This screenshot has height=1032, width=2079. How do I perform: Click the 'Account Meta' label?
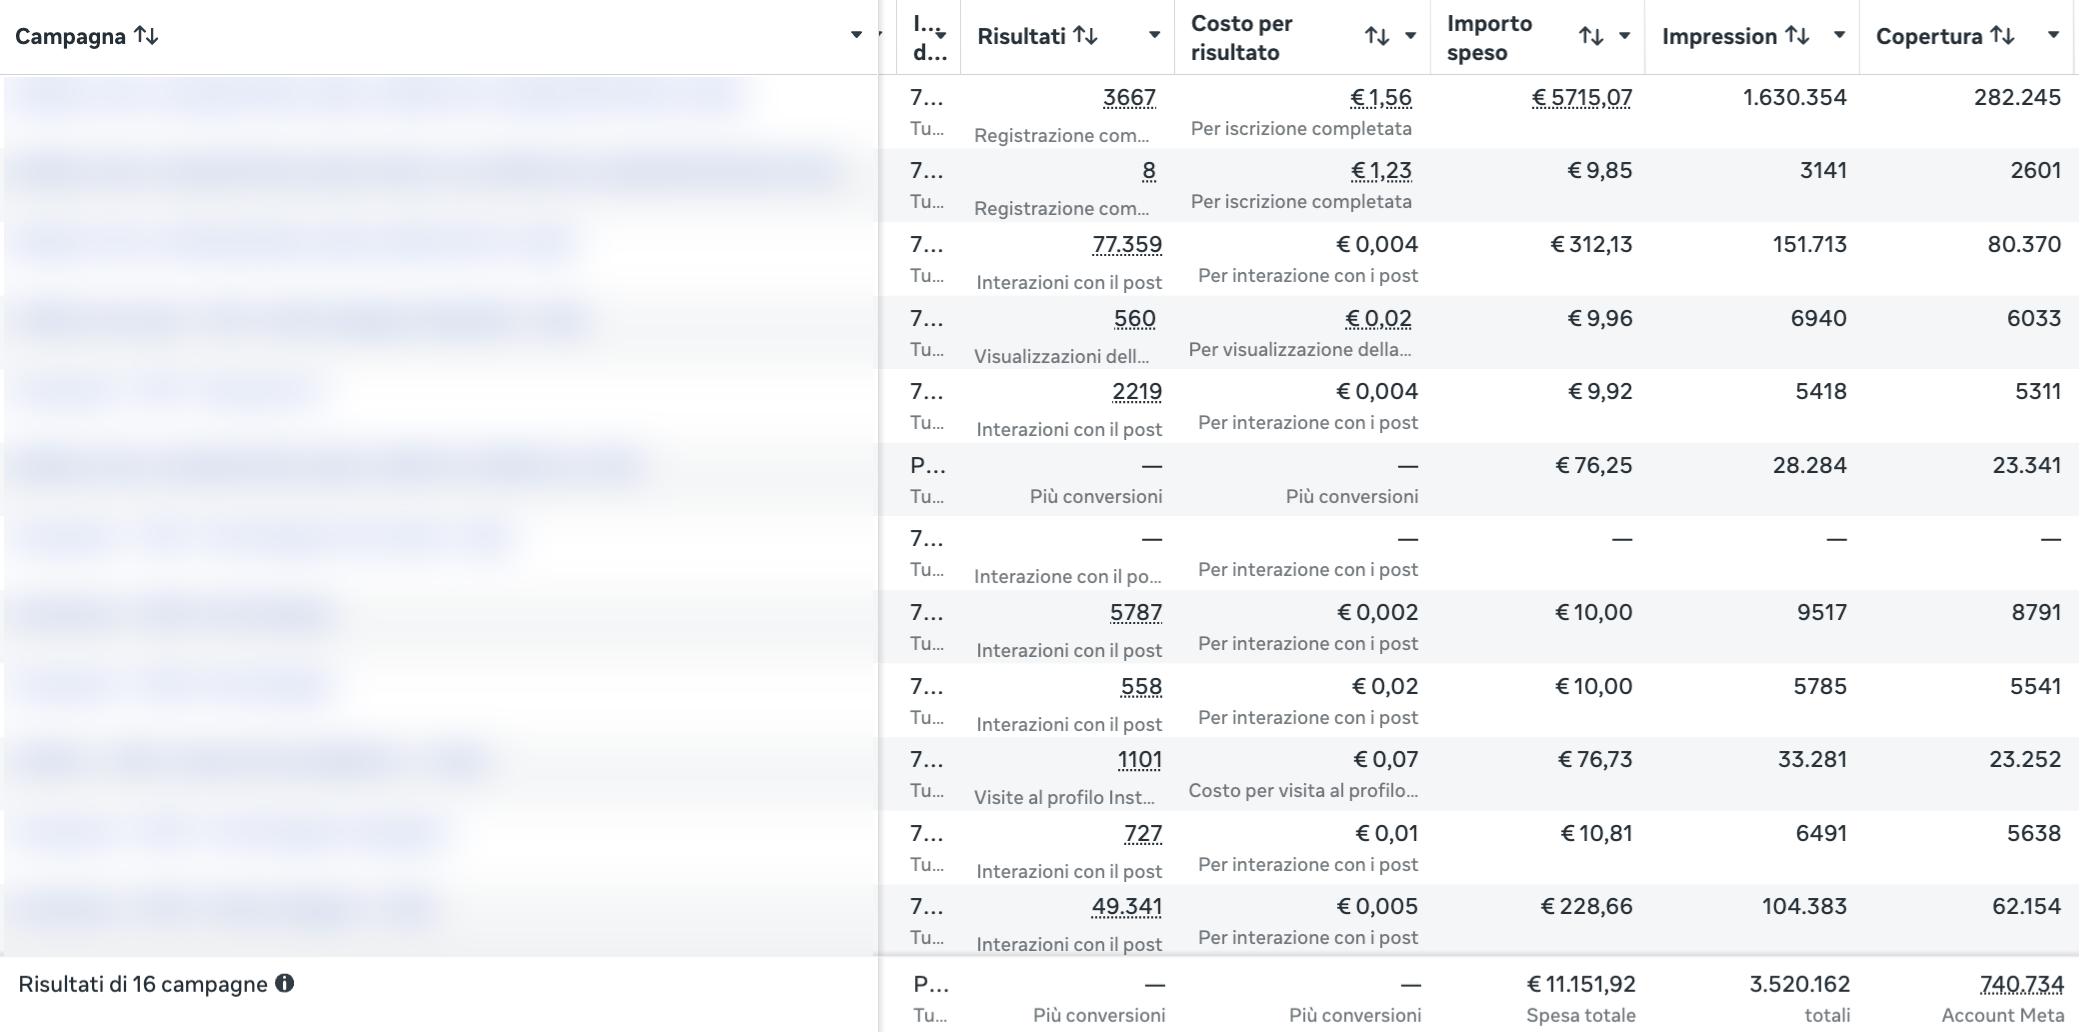coord(2003,1016)
